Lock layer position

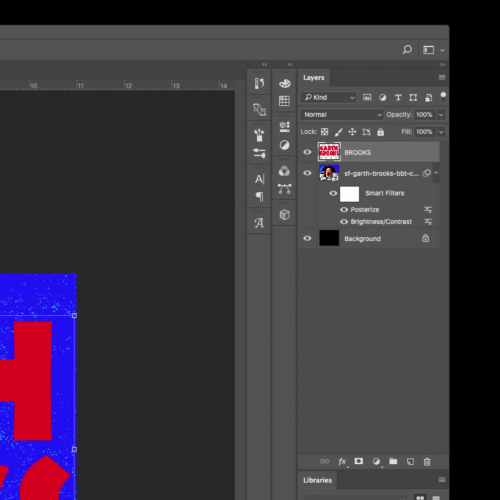(352, 132)
